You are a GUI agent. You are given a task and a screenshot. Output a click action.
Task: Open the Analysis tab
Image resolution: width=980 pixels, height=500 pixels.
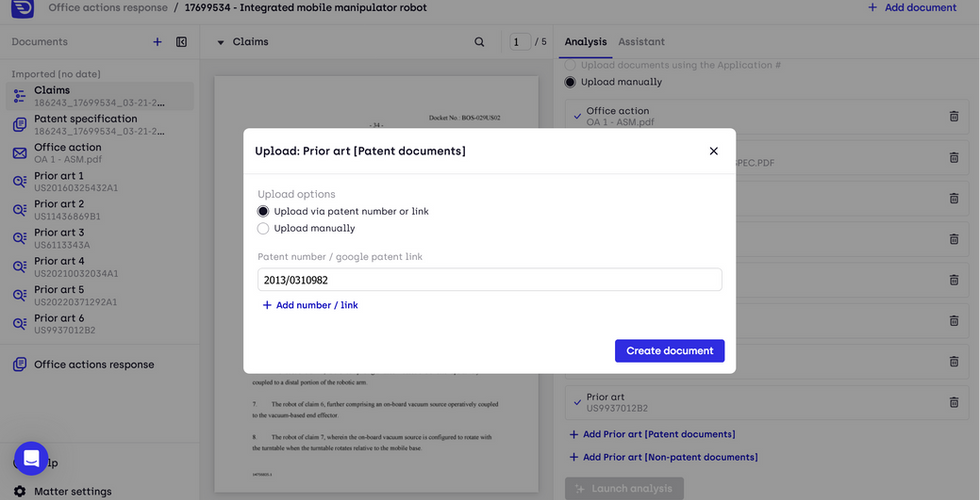point(585,42)
